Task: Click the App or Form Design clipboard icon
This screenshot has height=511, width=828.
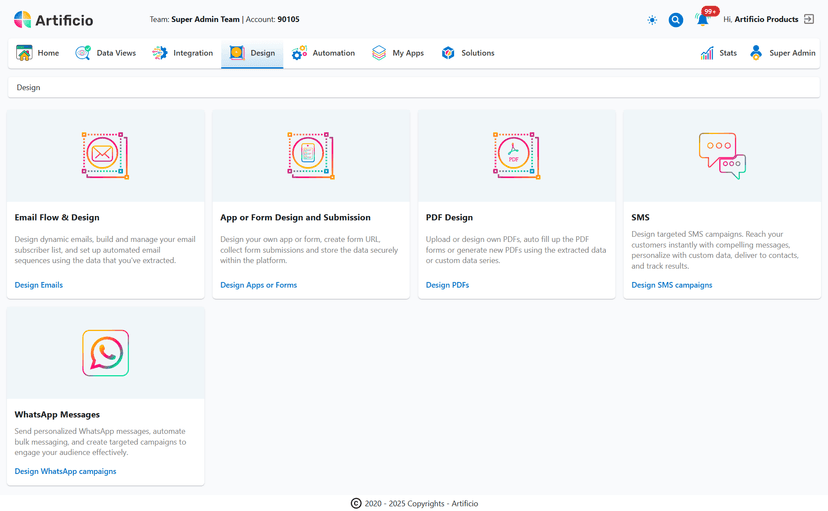Action: point(310,156)
